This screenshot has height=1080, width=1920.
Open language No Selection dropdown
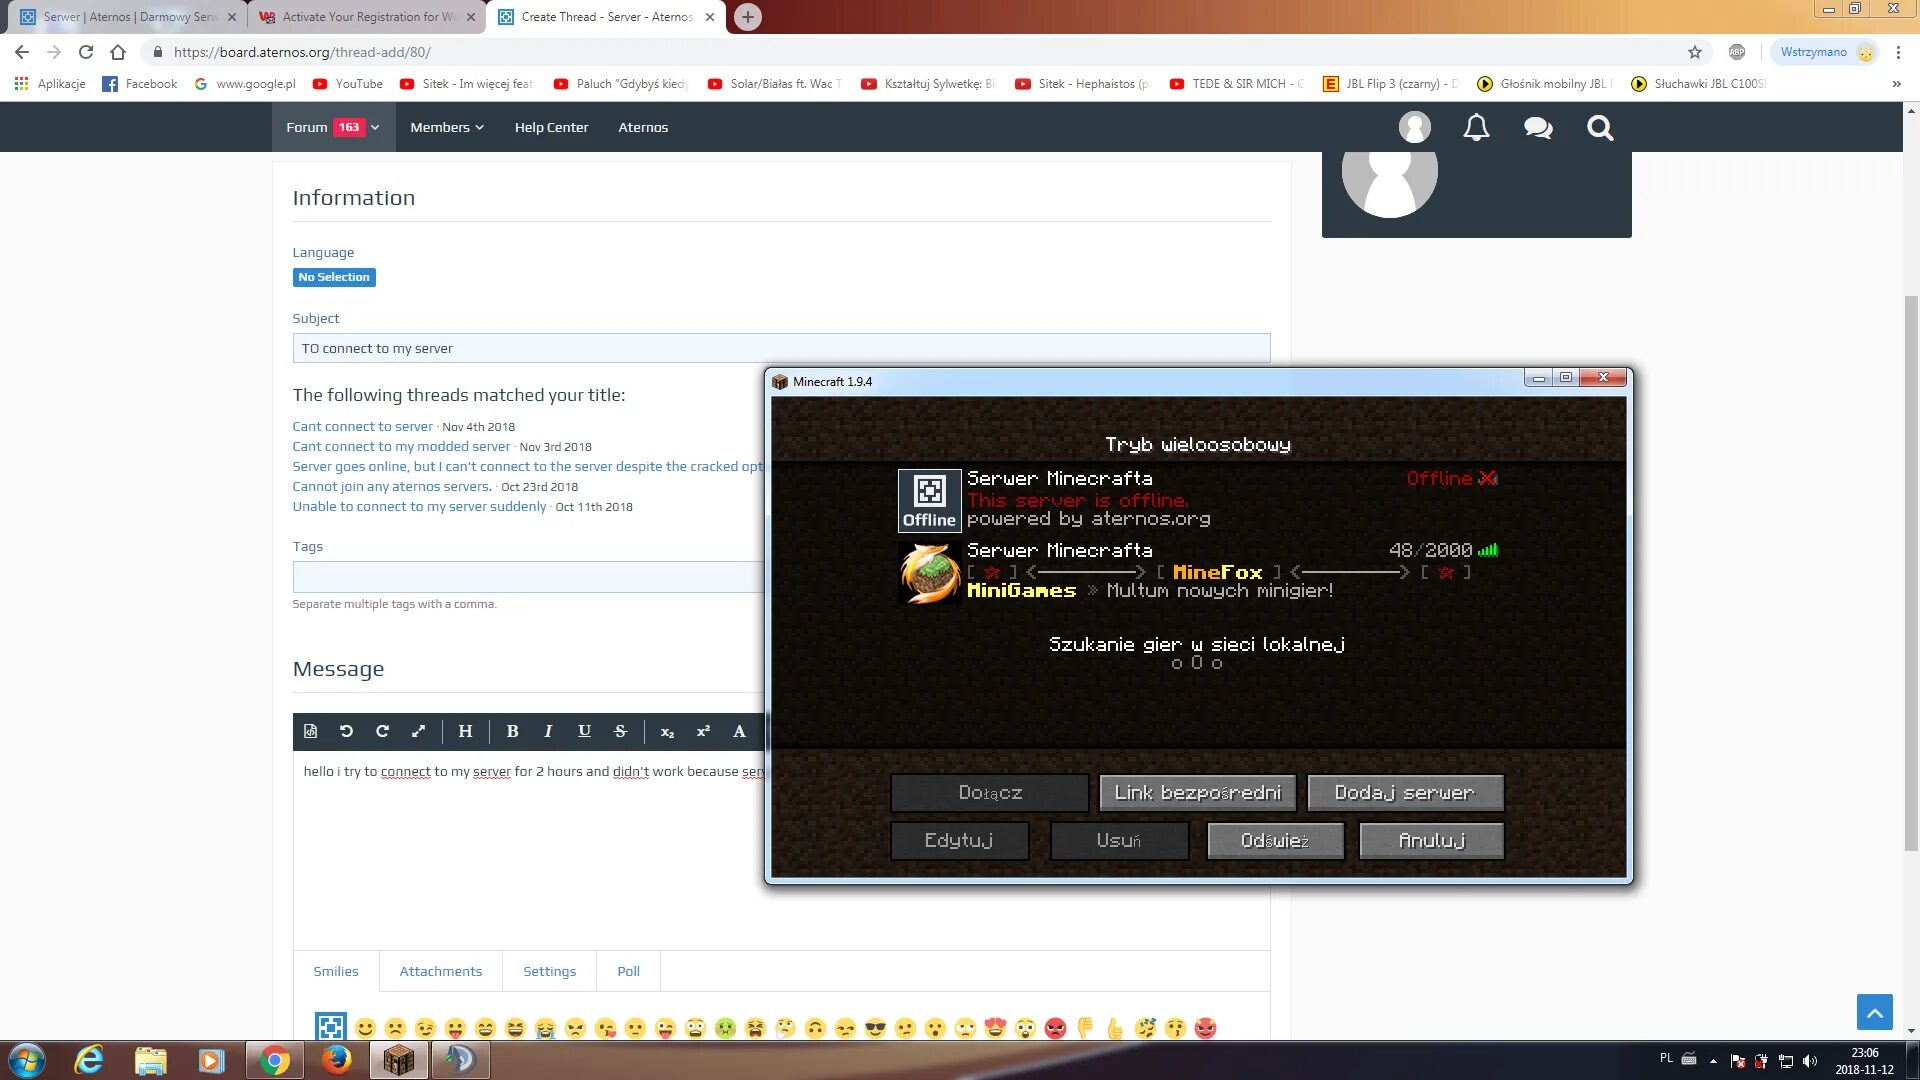coord(334,277)
